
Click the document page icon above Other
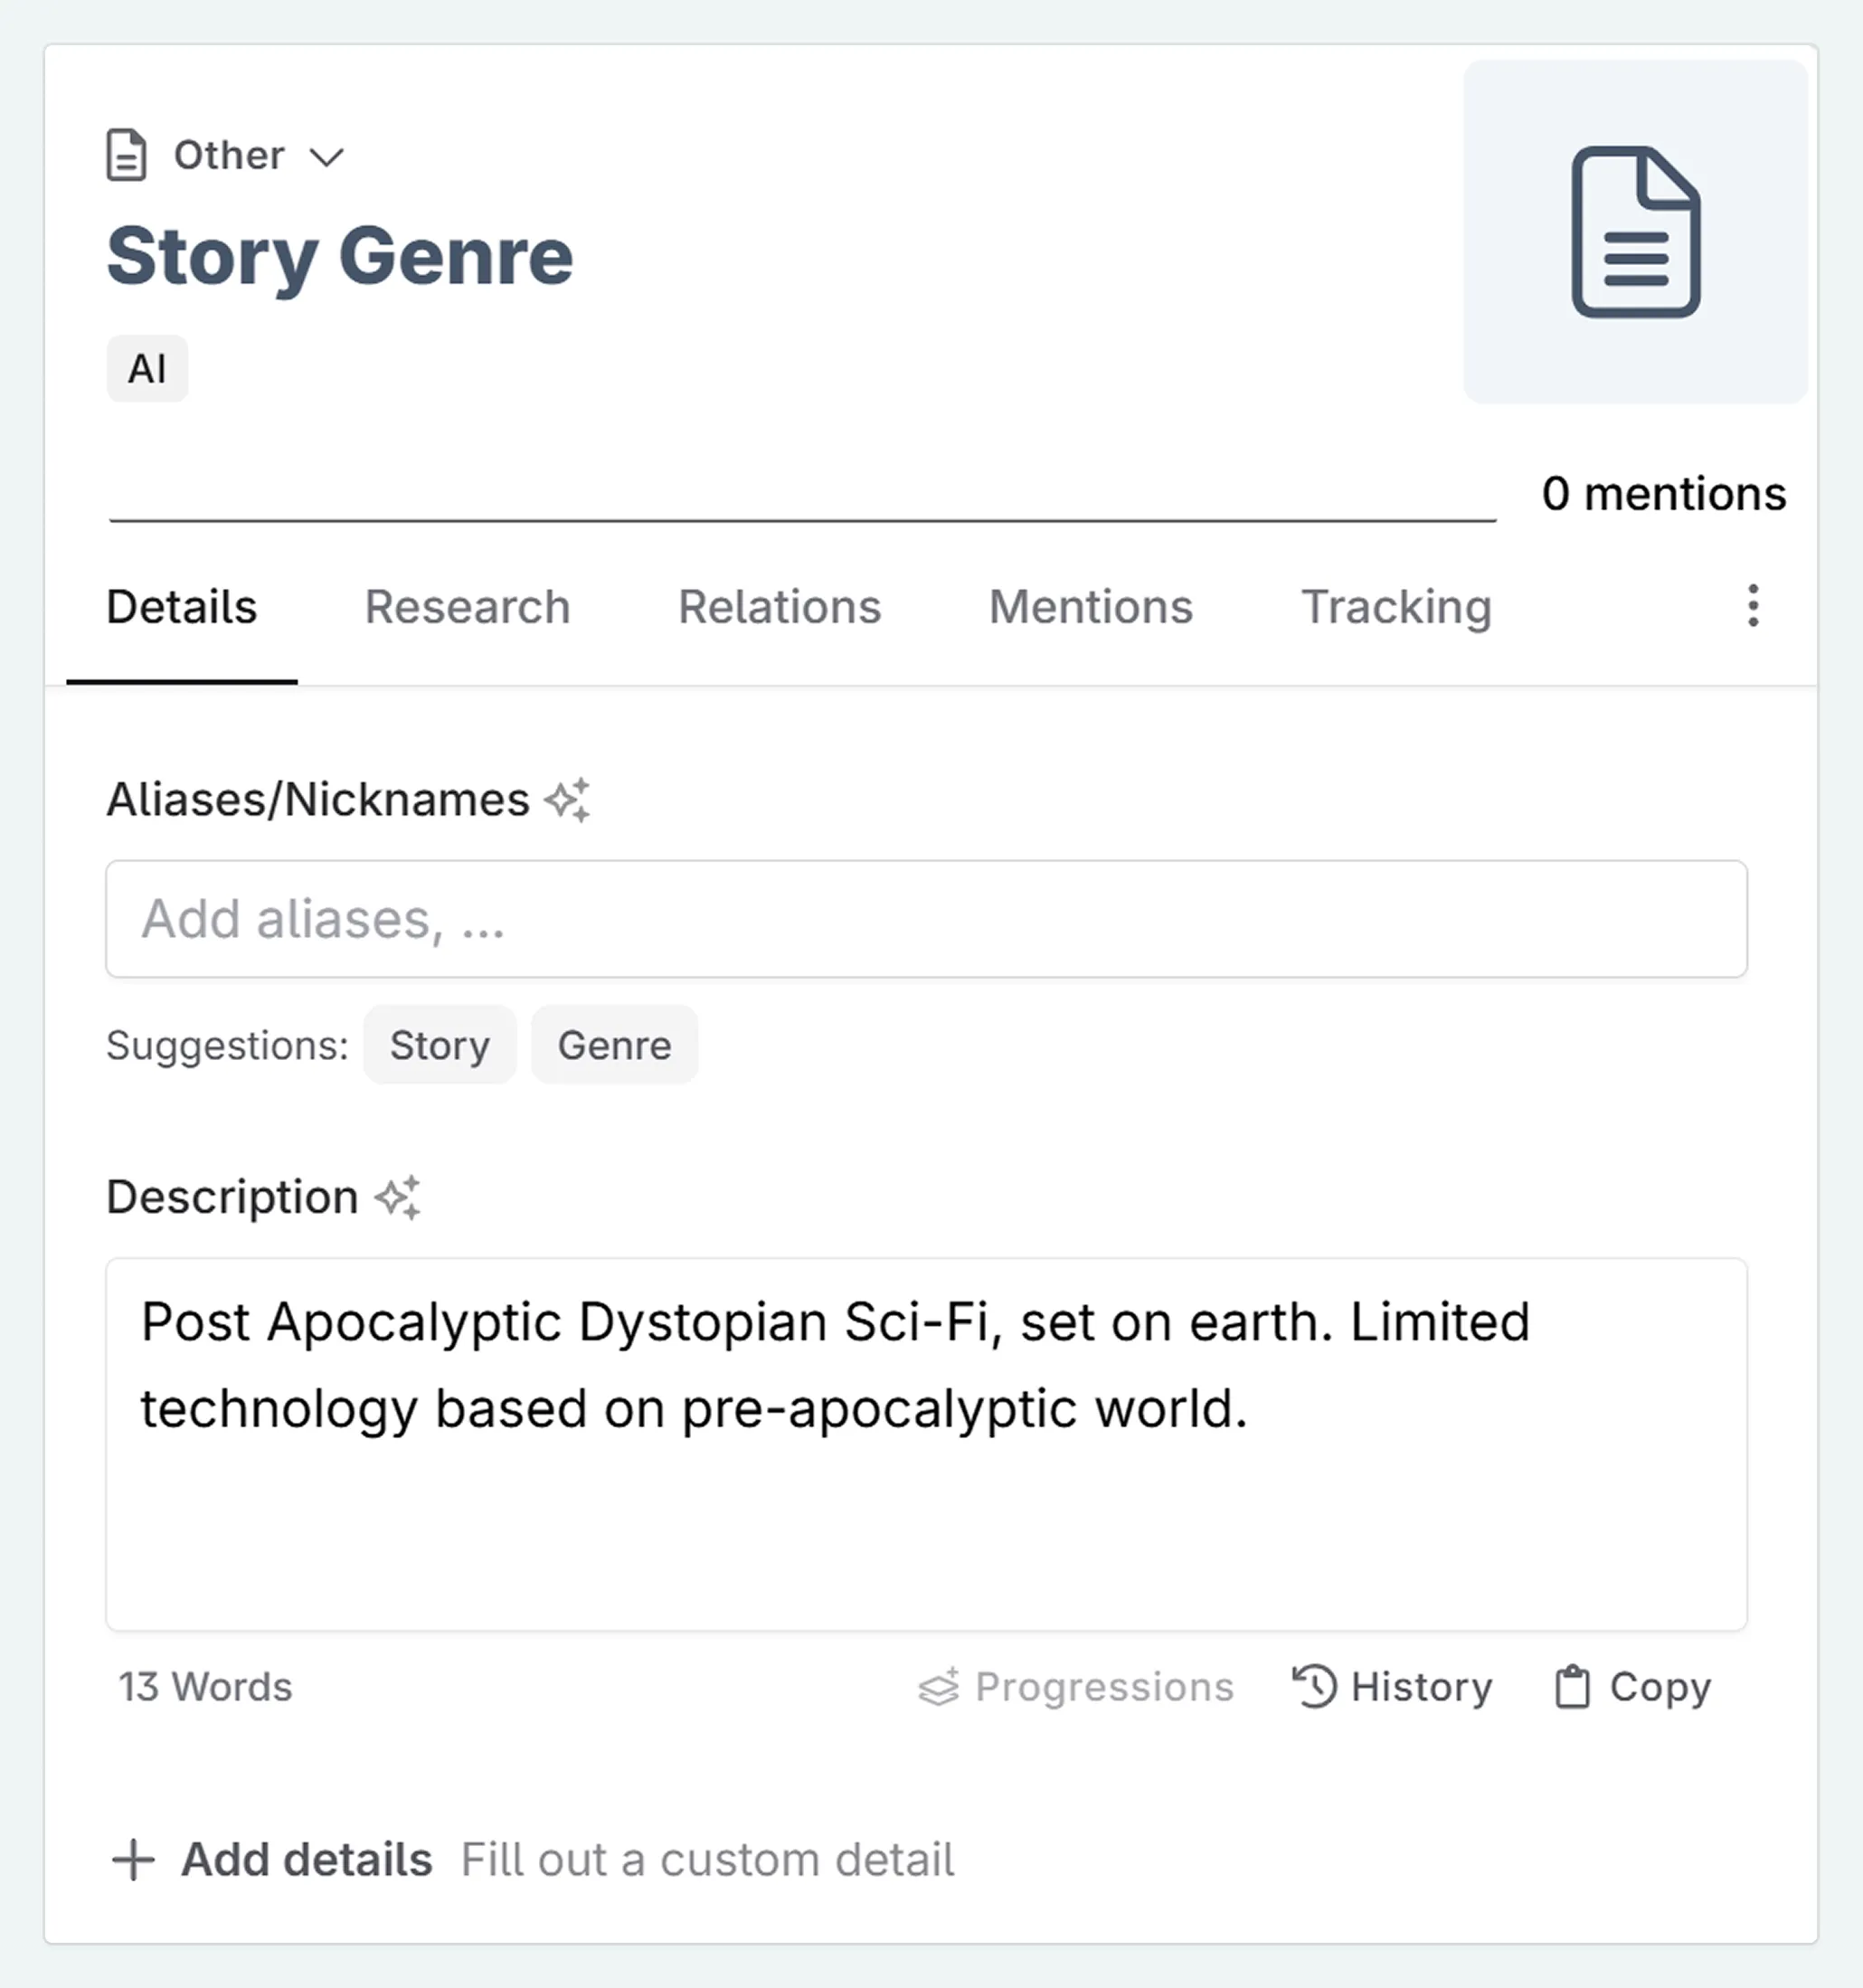click(x=126, y=155)
